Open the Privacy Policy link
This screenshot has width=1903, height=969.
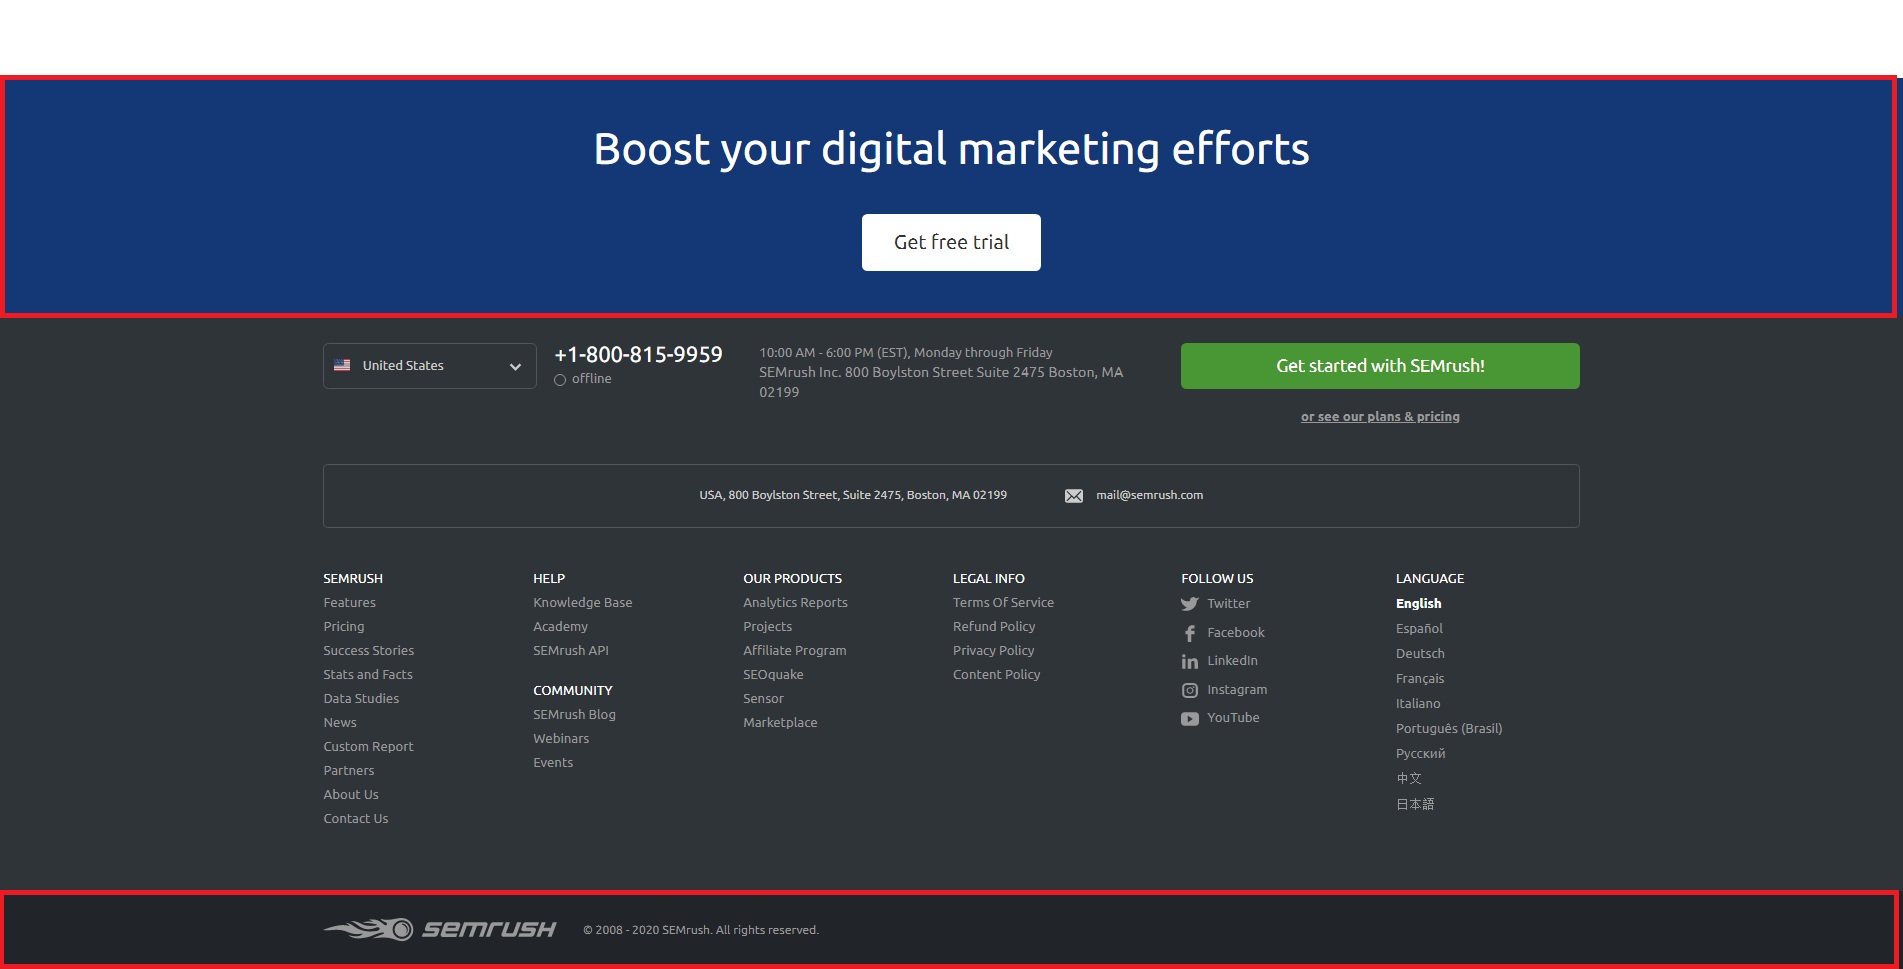coord(993,651)
